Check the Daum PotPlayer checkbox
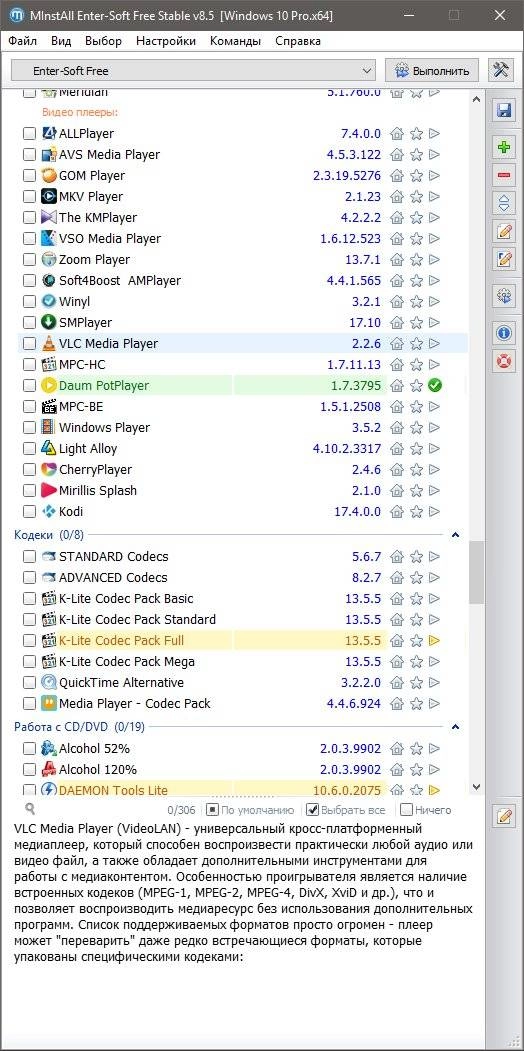The height and width of the screenshot is (1051, 524). (x=29, y=385)
